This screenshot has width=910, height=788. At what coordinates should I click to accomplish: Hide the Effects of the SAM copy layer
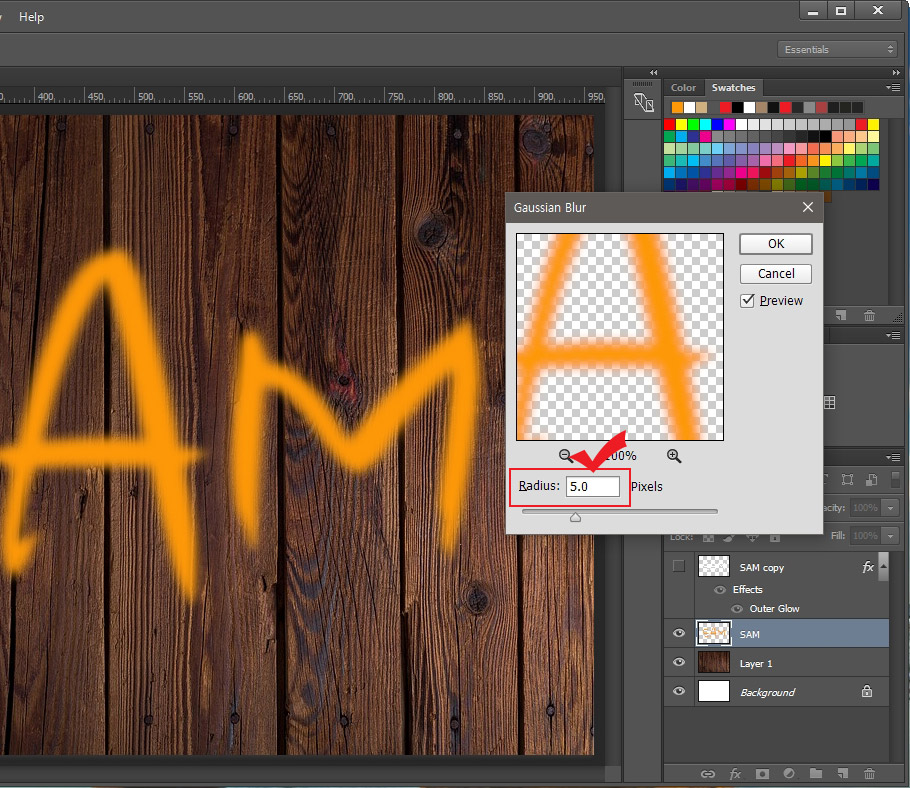[720, 590]
